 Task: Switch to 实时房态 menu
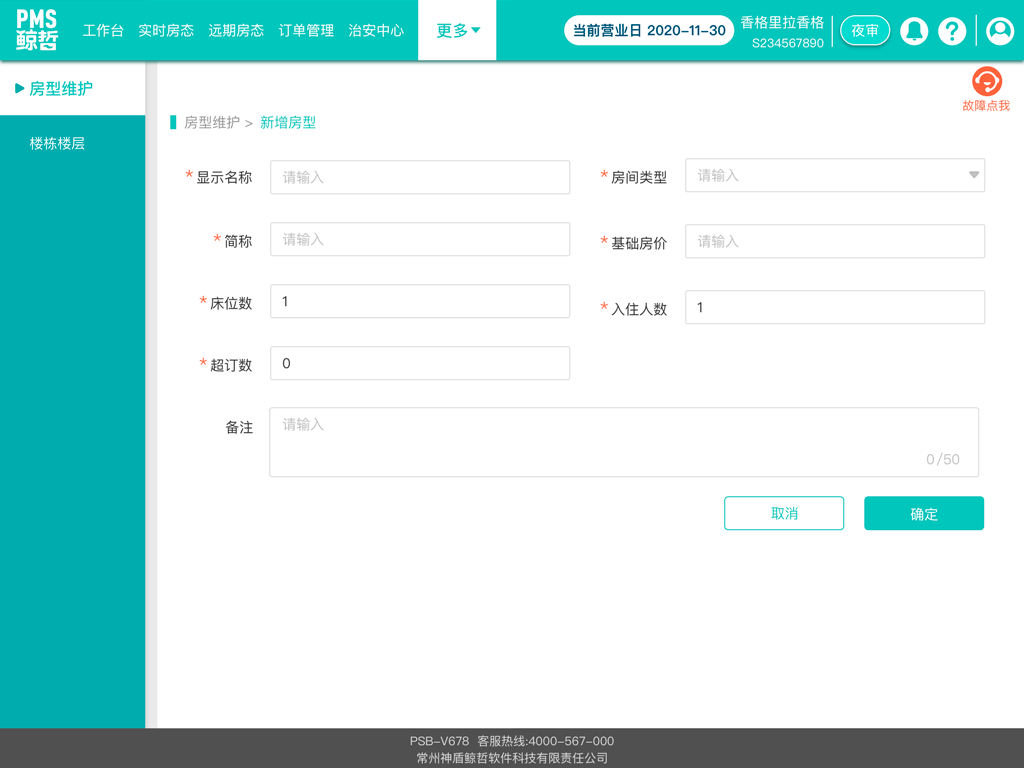pos(166,31)
